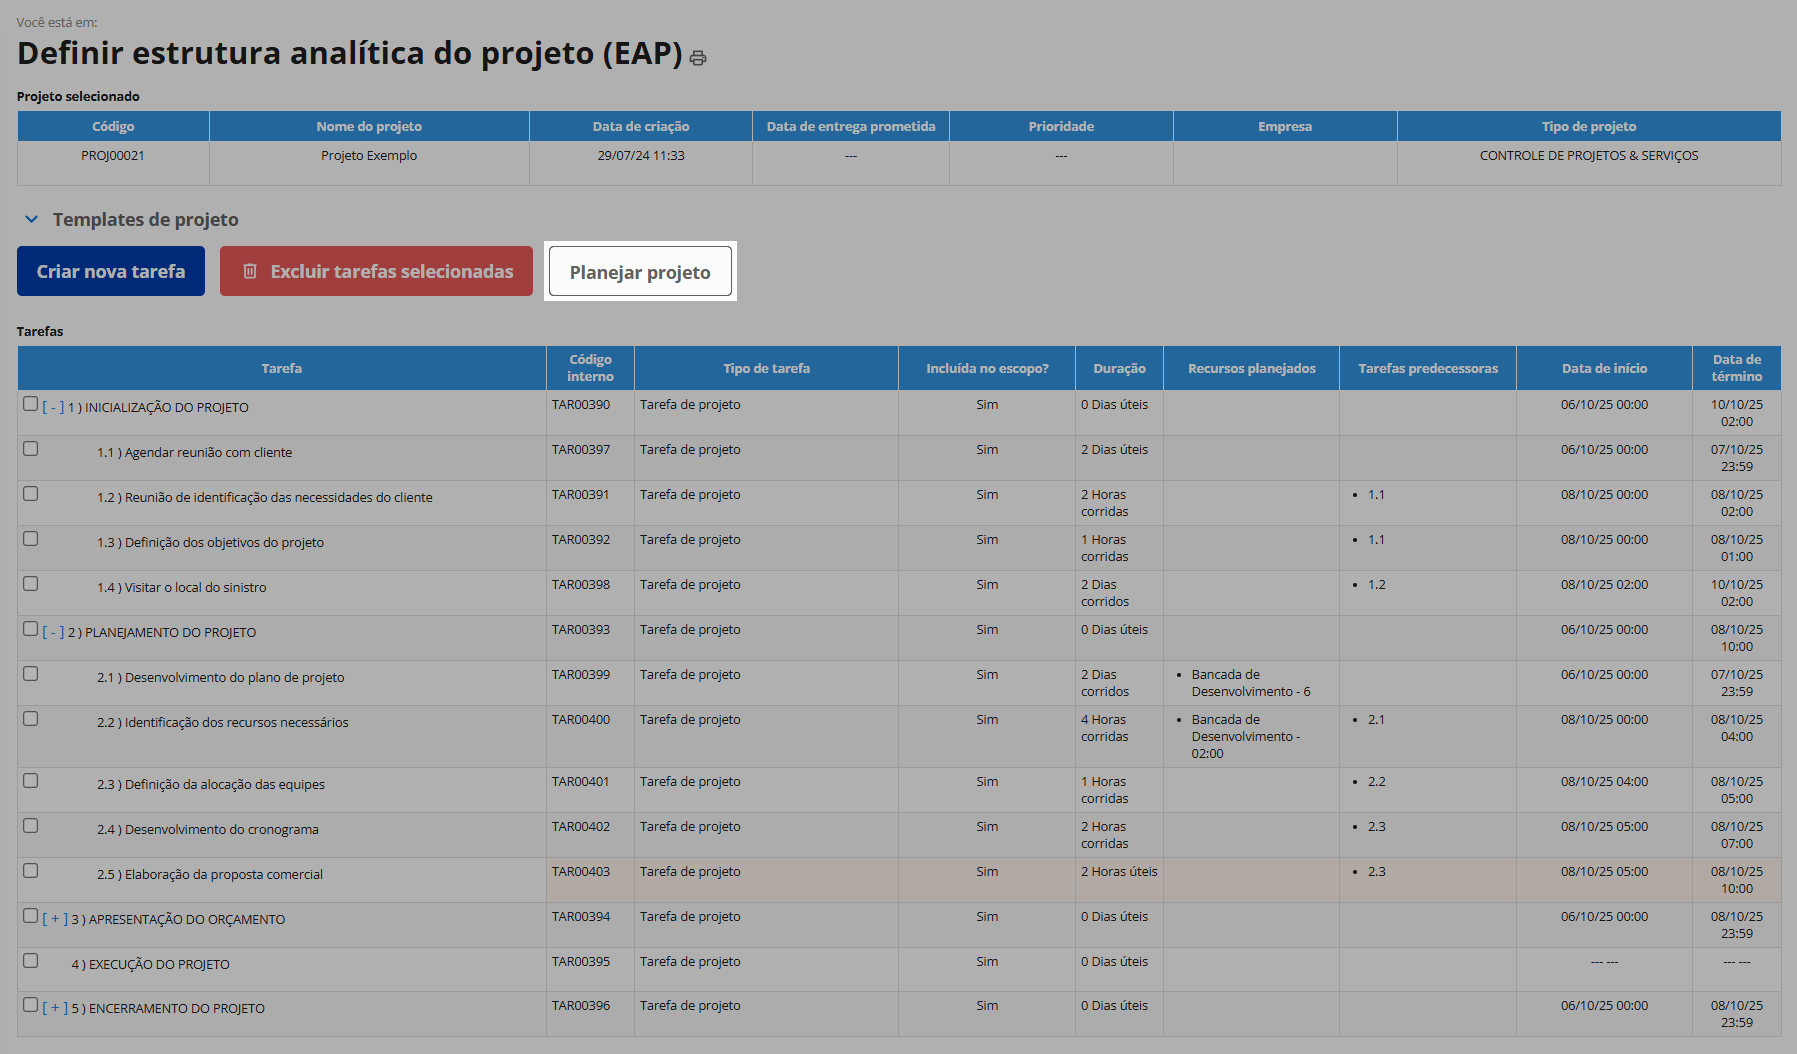Image resolution: width=1797 pixels, height=1054 pixels.
Task: Expand the ENCERRAMENTO DO PROJETO task group
Action: point(55,1009)
